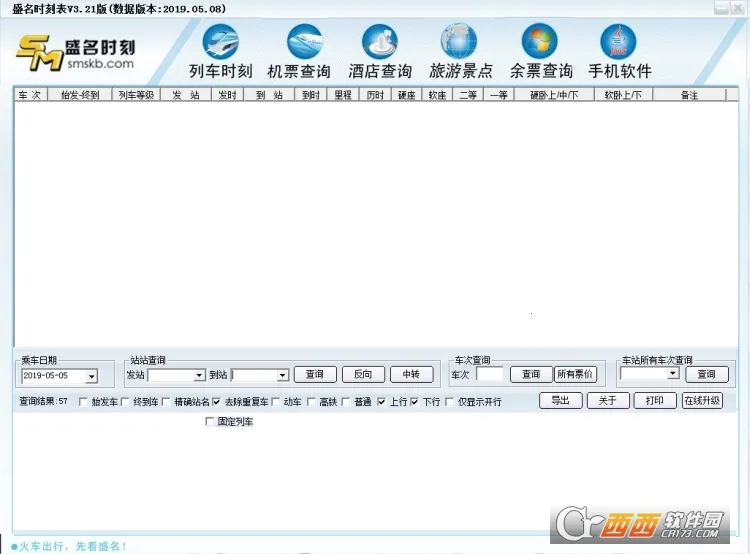Click the 盛名时刻 SM logo
The width and height of the screenshot is (750, 554).
tap(76, 53)
